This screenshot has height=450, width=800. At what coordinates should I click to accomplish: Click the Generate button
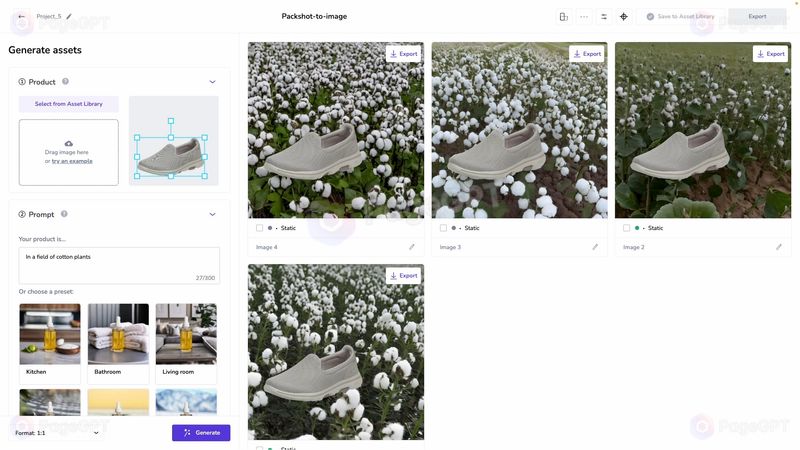coord(201,433)
